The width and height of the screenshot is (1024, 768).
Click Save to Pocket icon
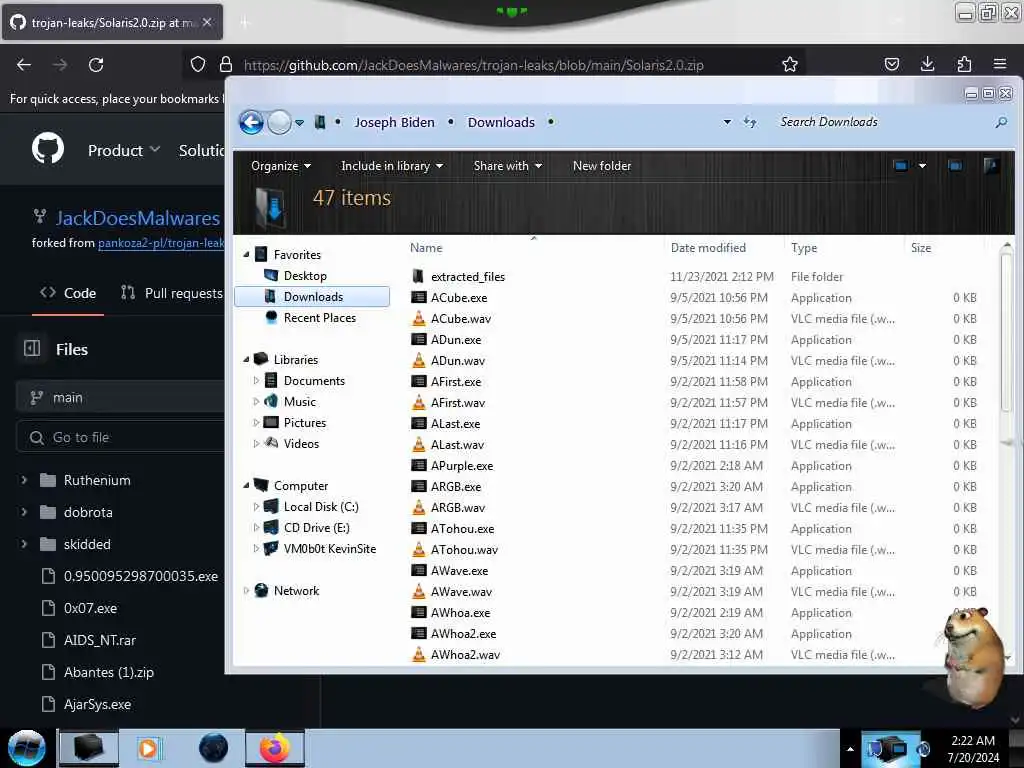tap(891, 64)
